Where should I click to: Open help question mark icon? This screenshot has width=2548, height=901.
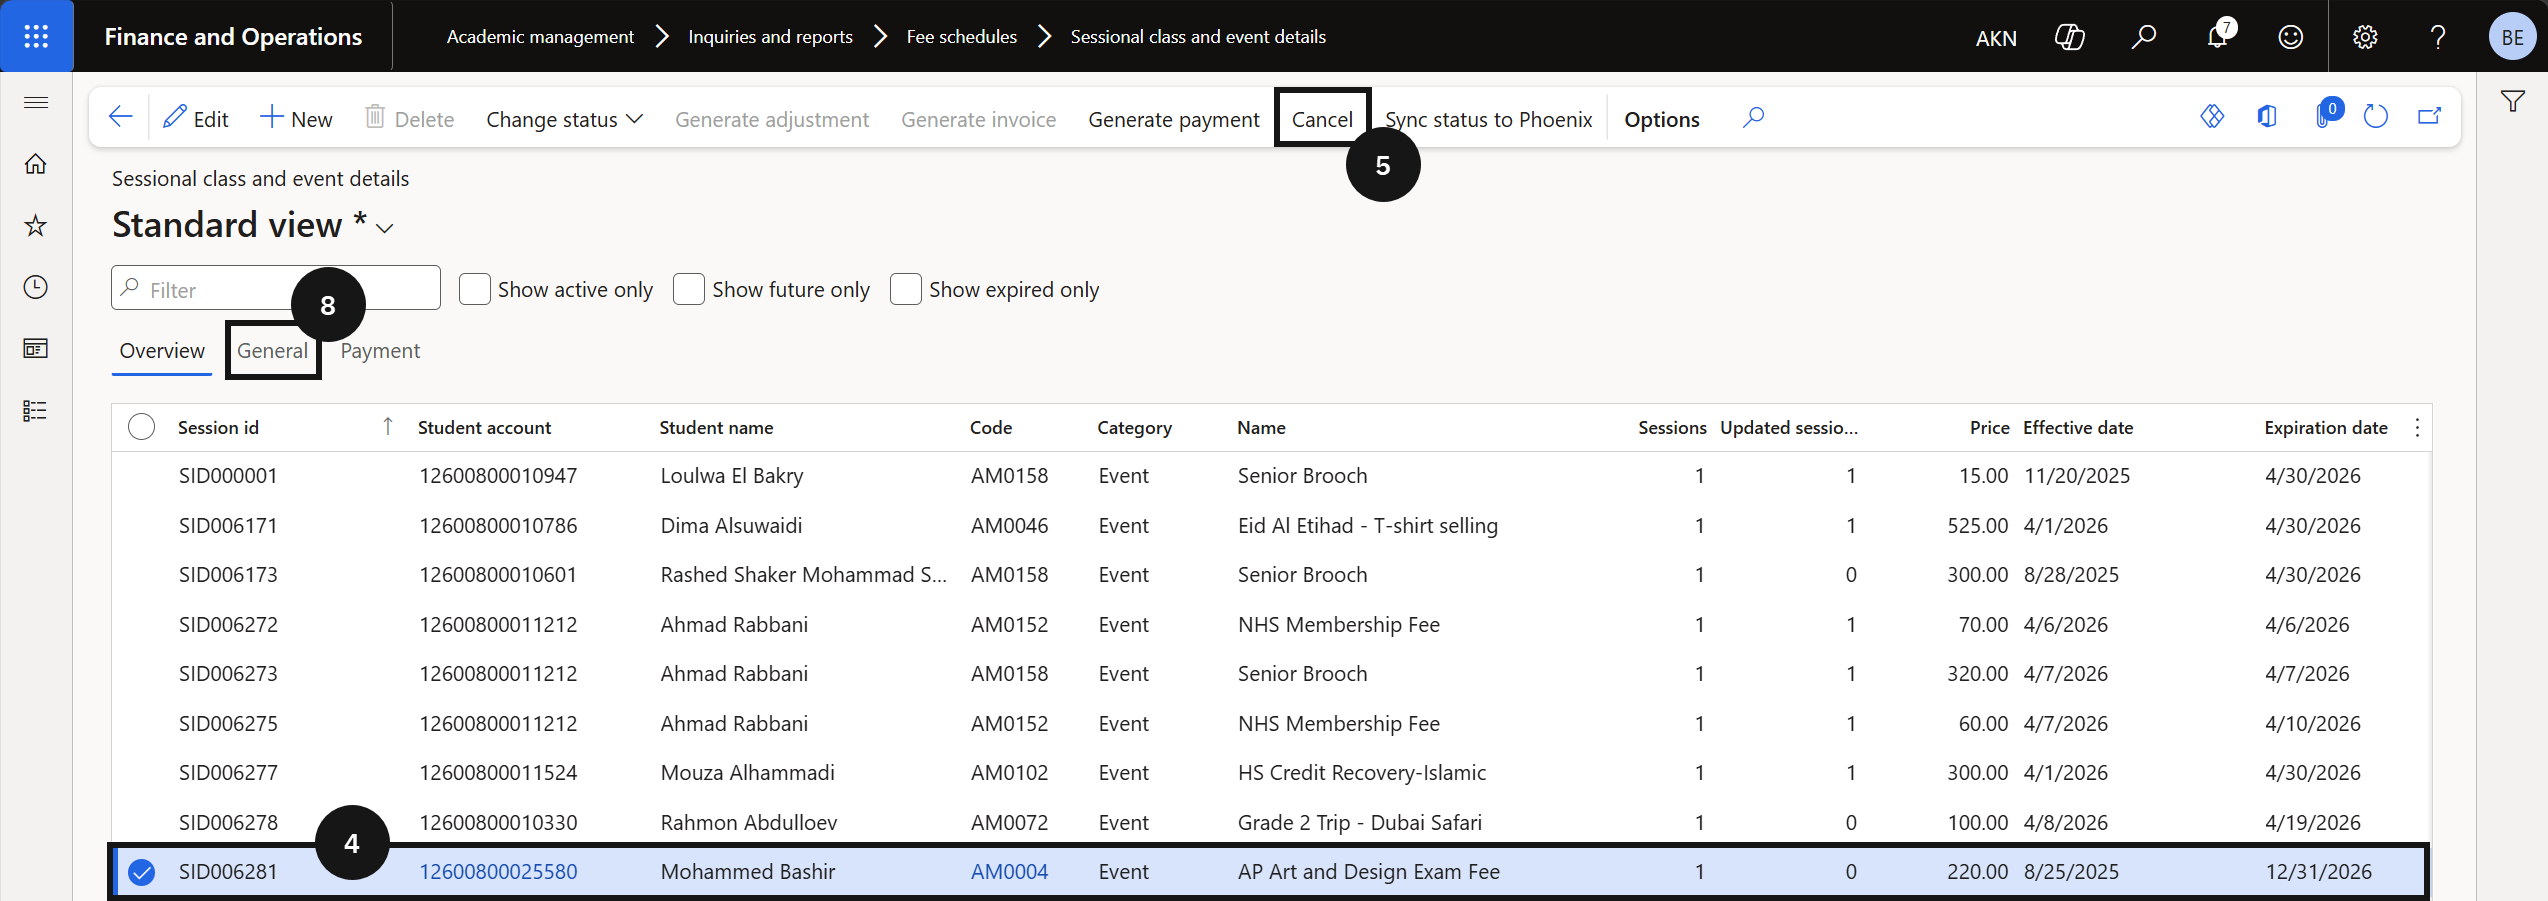2438,37
